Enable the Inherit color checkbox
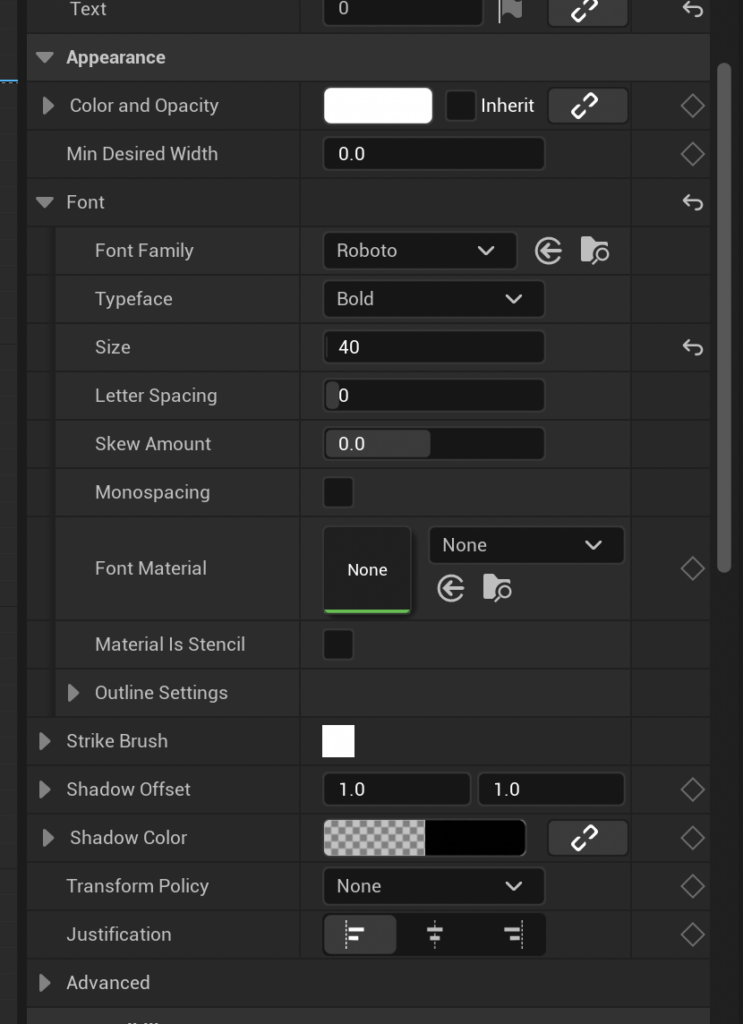This screenshot has width=743, height=1024. click(460, 106)
